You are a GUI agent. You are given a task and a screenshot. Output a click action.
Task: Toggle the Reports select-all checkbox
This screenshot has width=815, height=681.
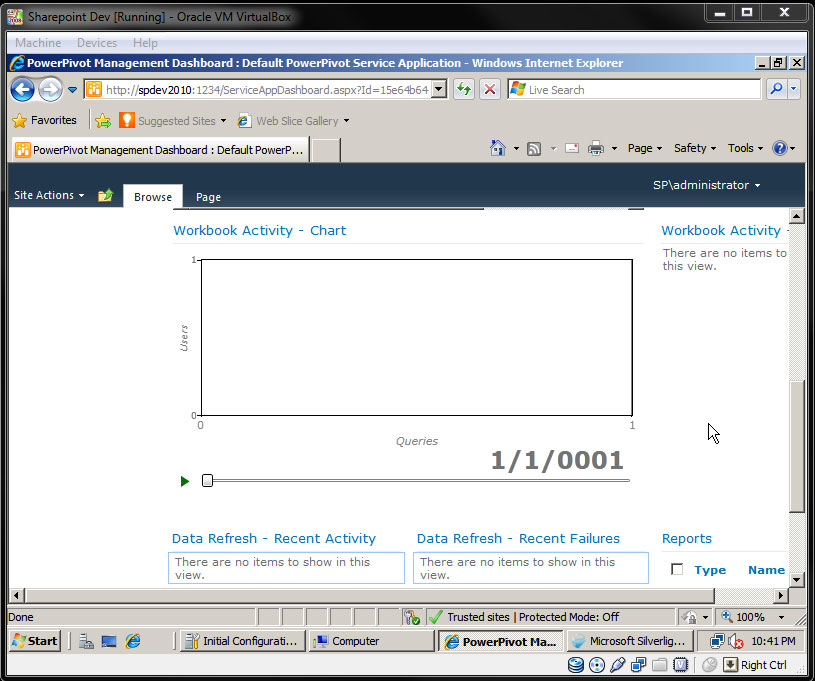677,569
